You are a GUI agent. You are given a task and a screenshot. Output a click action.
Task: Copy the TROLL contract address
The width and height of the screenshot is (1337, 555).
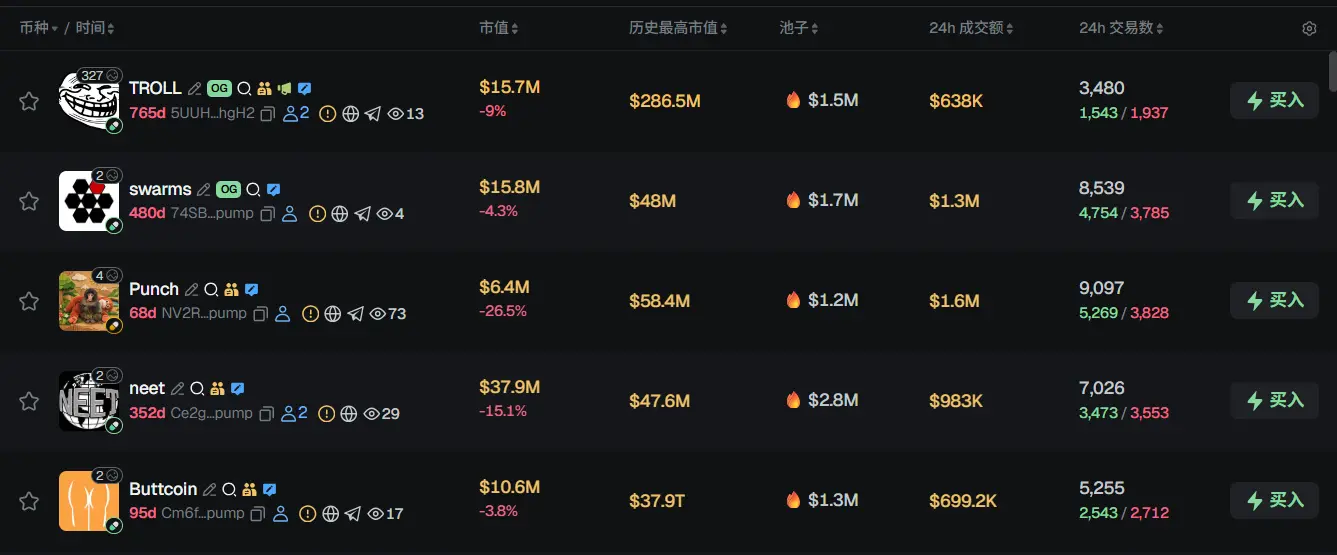tap(267, 114)
